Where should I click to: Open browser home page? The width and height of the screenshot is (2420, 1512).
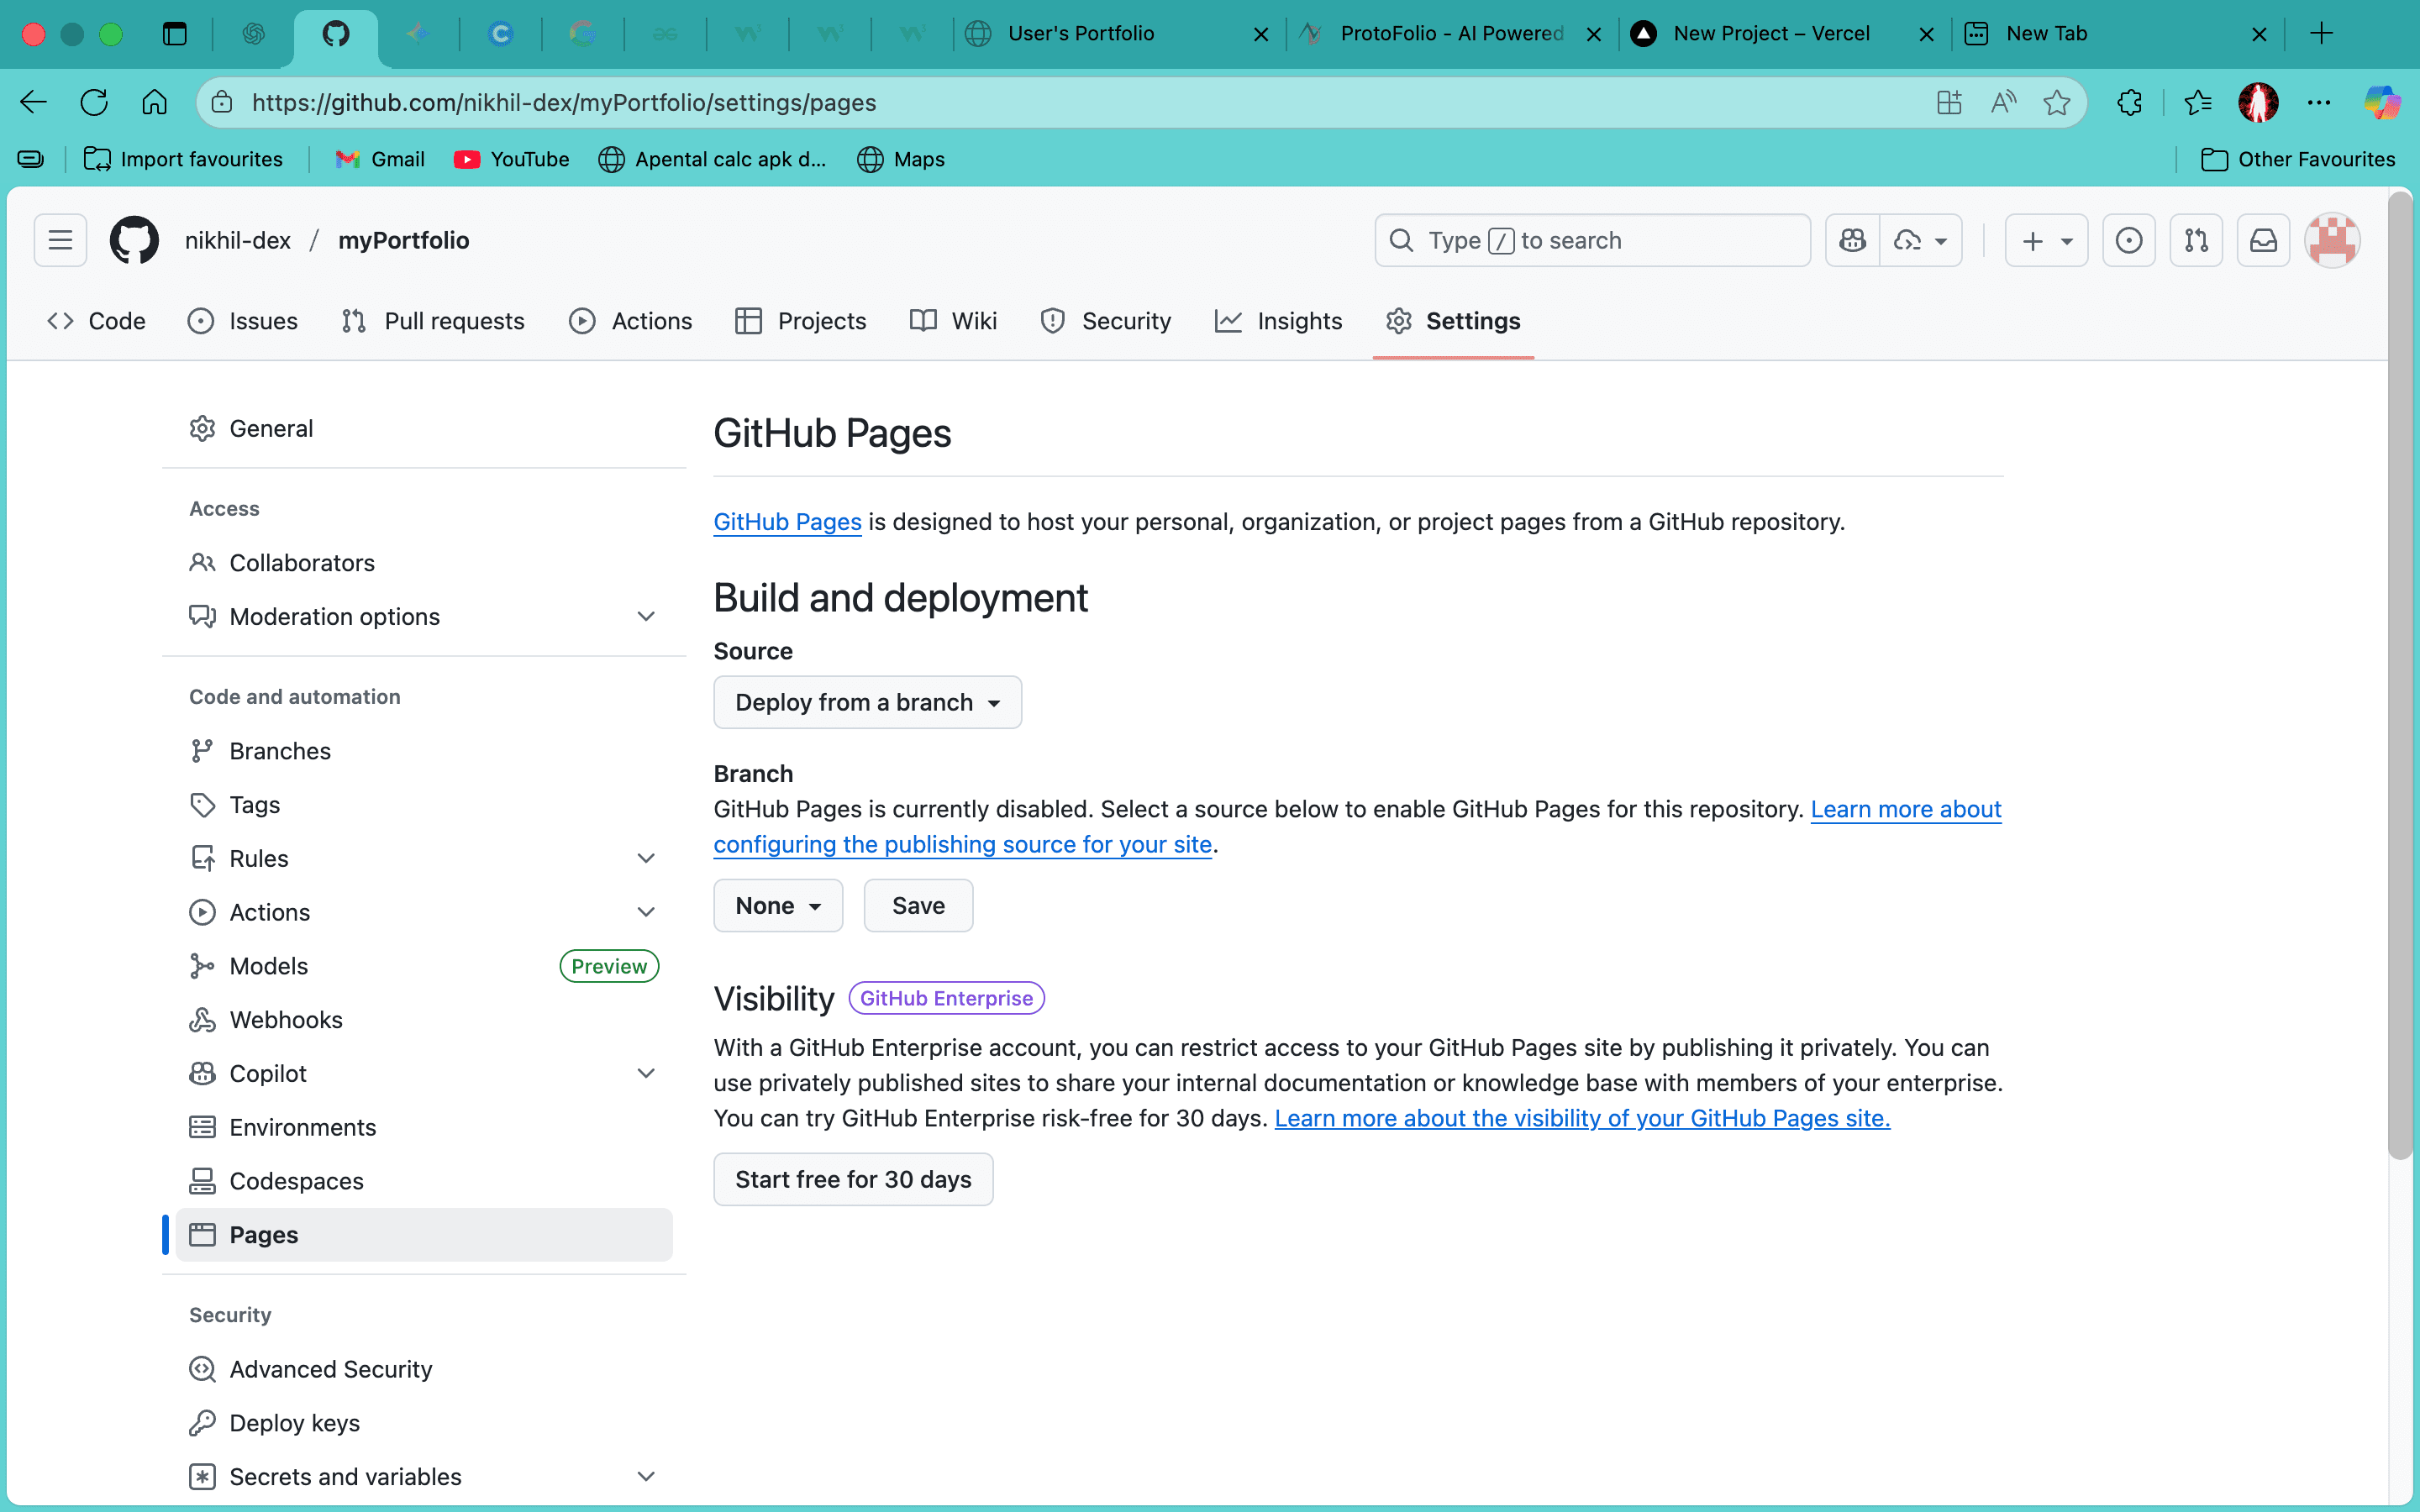point(154,102)
